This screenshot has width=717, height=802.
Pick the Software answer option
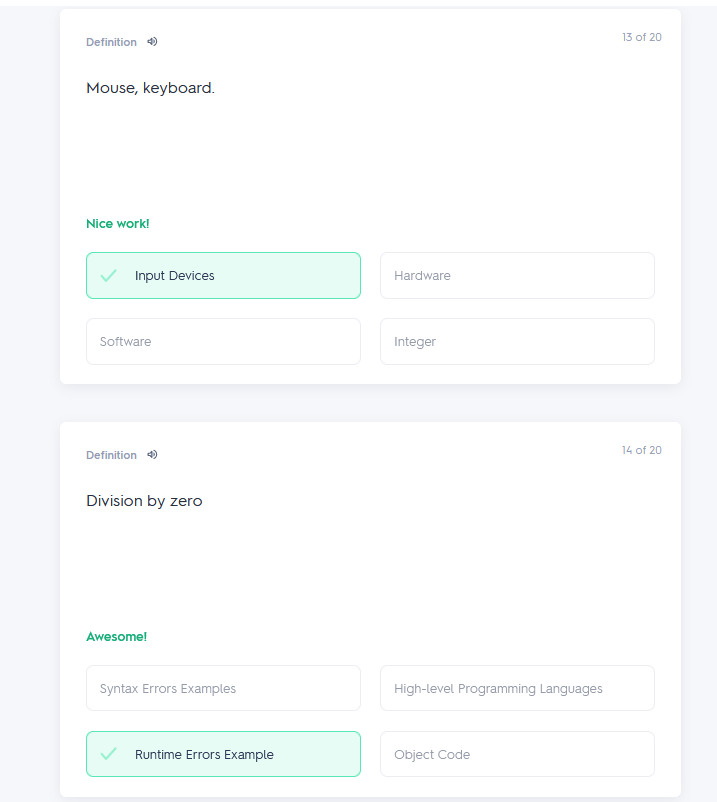coord(223,342)
